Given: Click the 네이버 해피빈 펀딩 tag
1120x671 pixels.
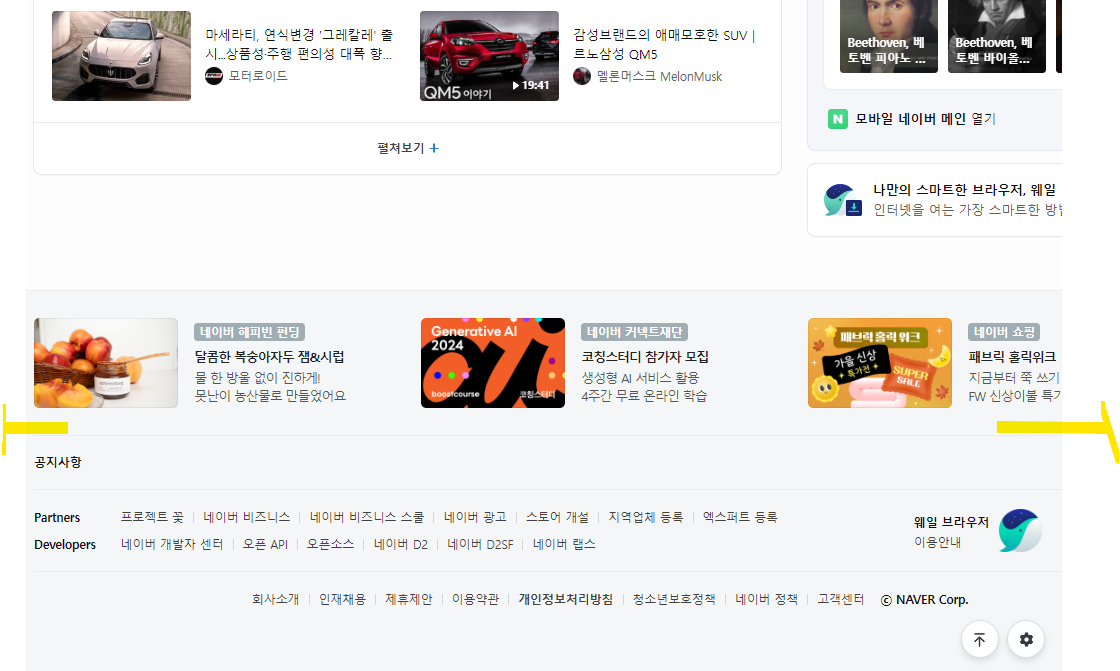Looking at the screenshot, I should [250, 332].
